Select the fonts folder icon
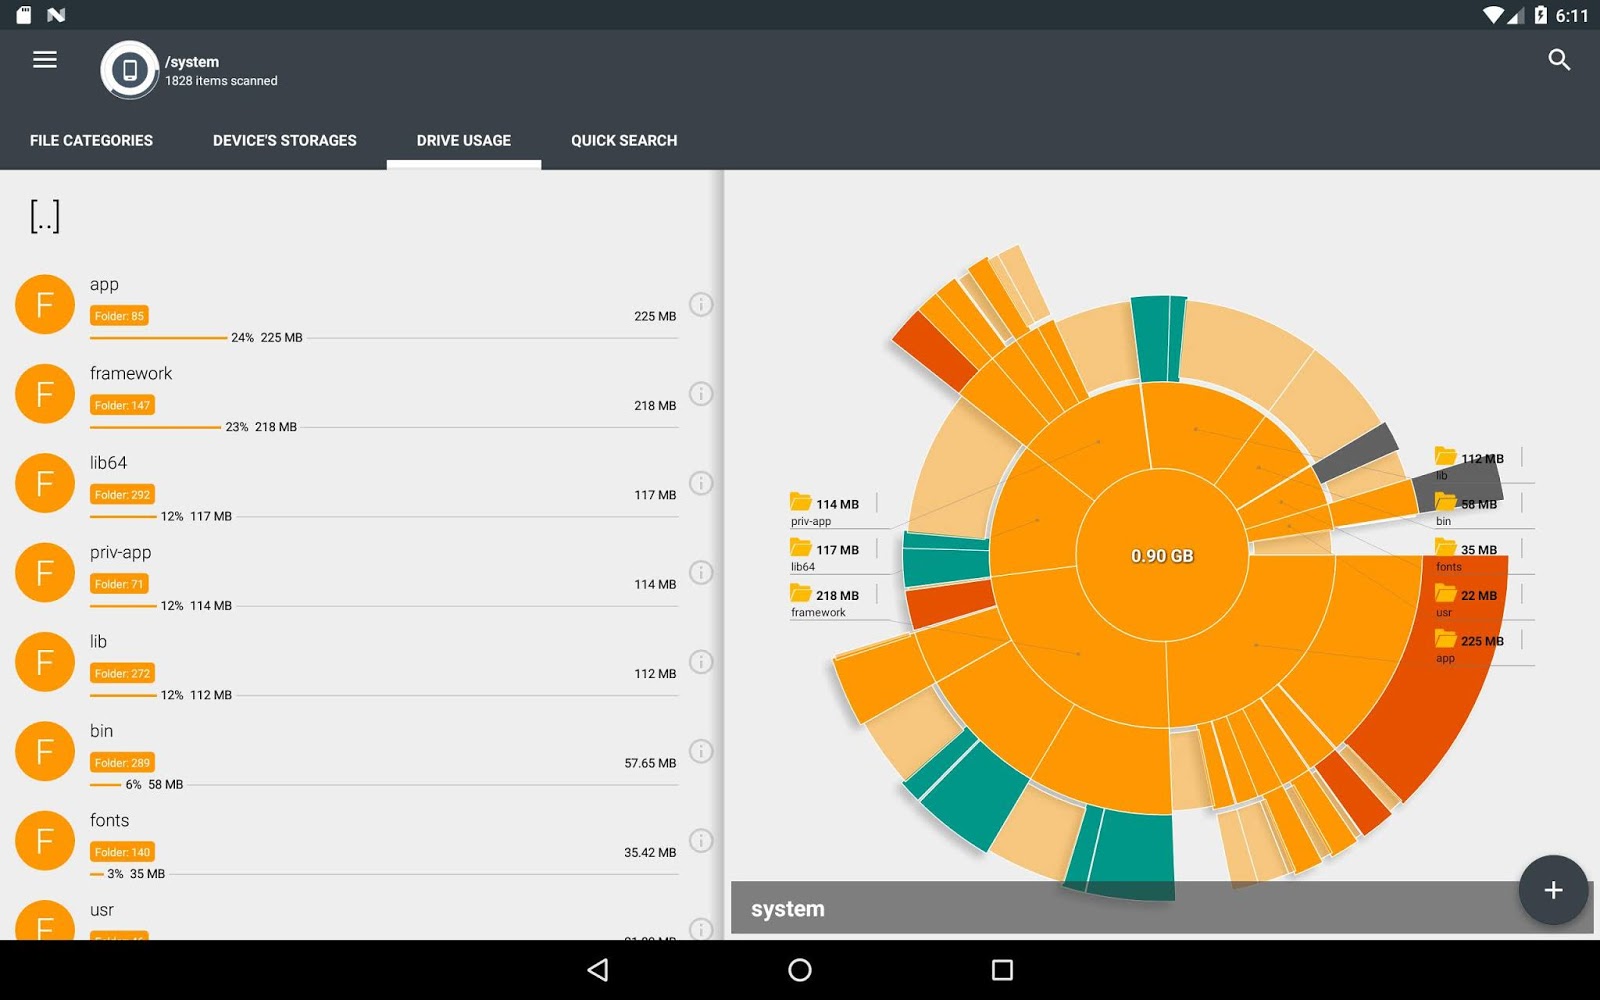Viewport: 1600px width, 1000px height. 44,840
